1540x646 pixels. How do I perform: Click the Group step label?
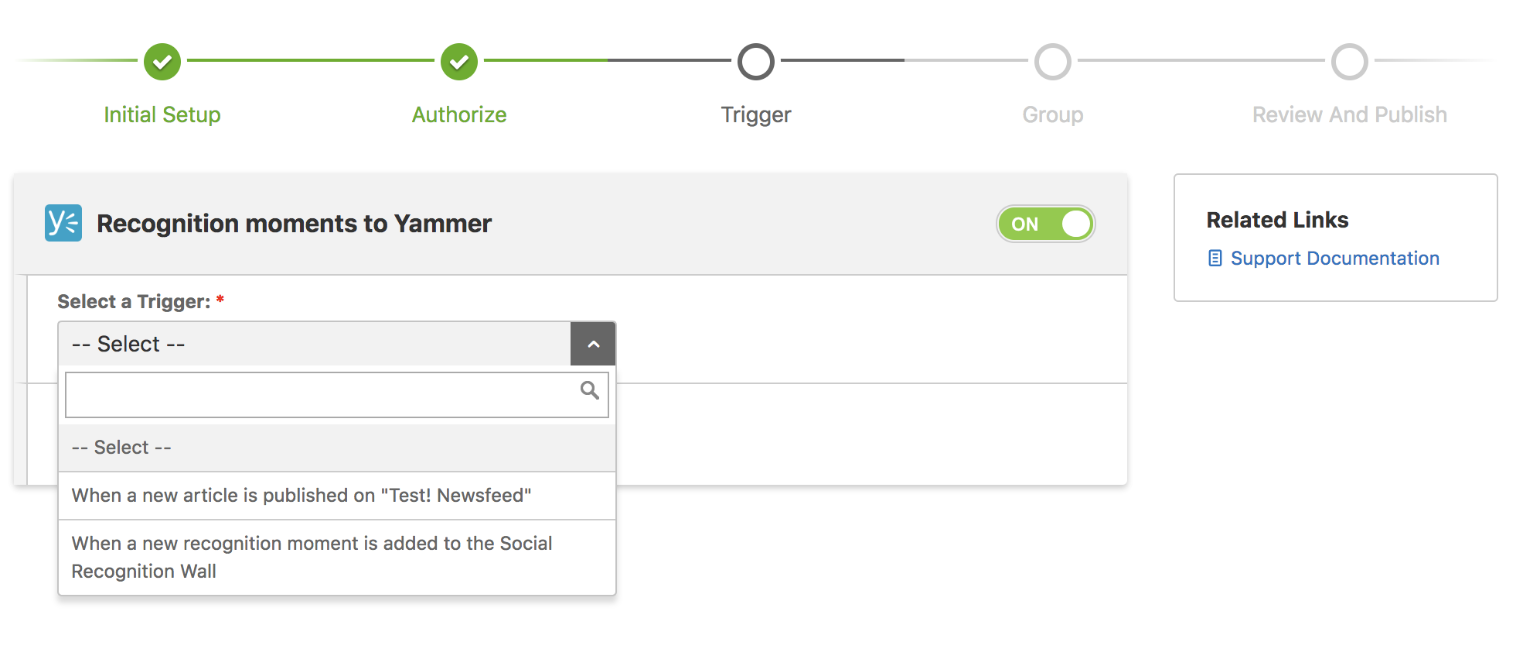1052,115
